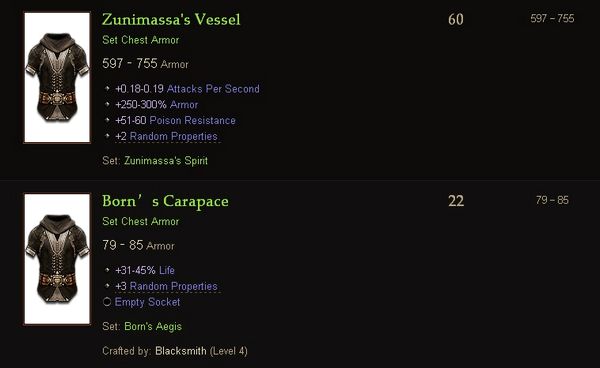Click the +250-300% Armor property
The height and width of the screenshot is (368, 600).
(x=157, y=104)
